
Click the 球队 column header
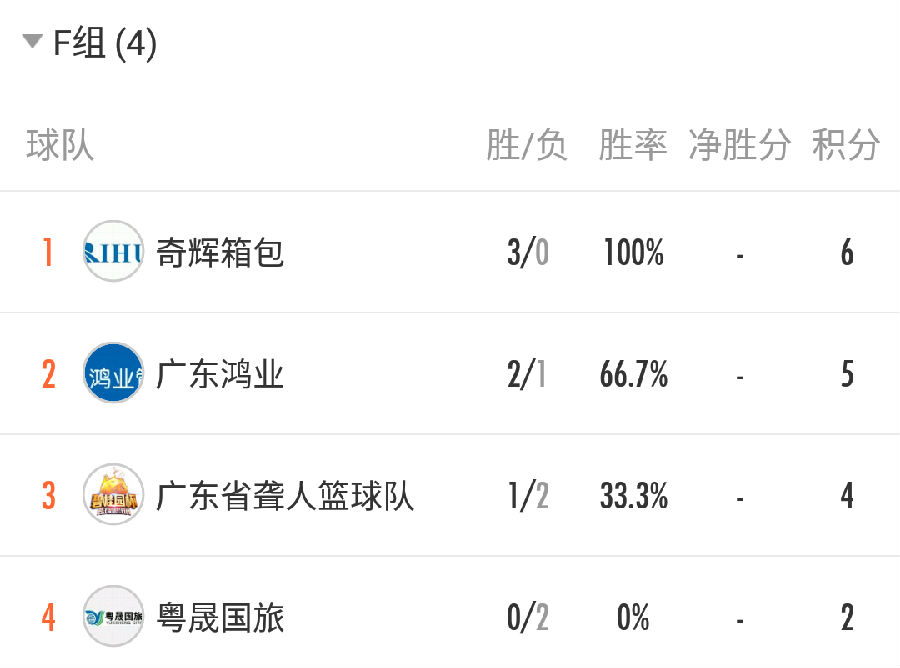click(60, 145)
